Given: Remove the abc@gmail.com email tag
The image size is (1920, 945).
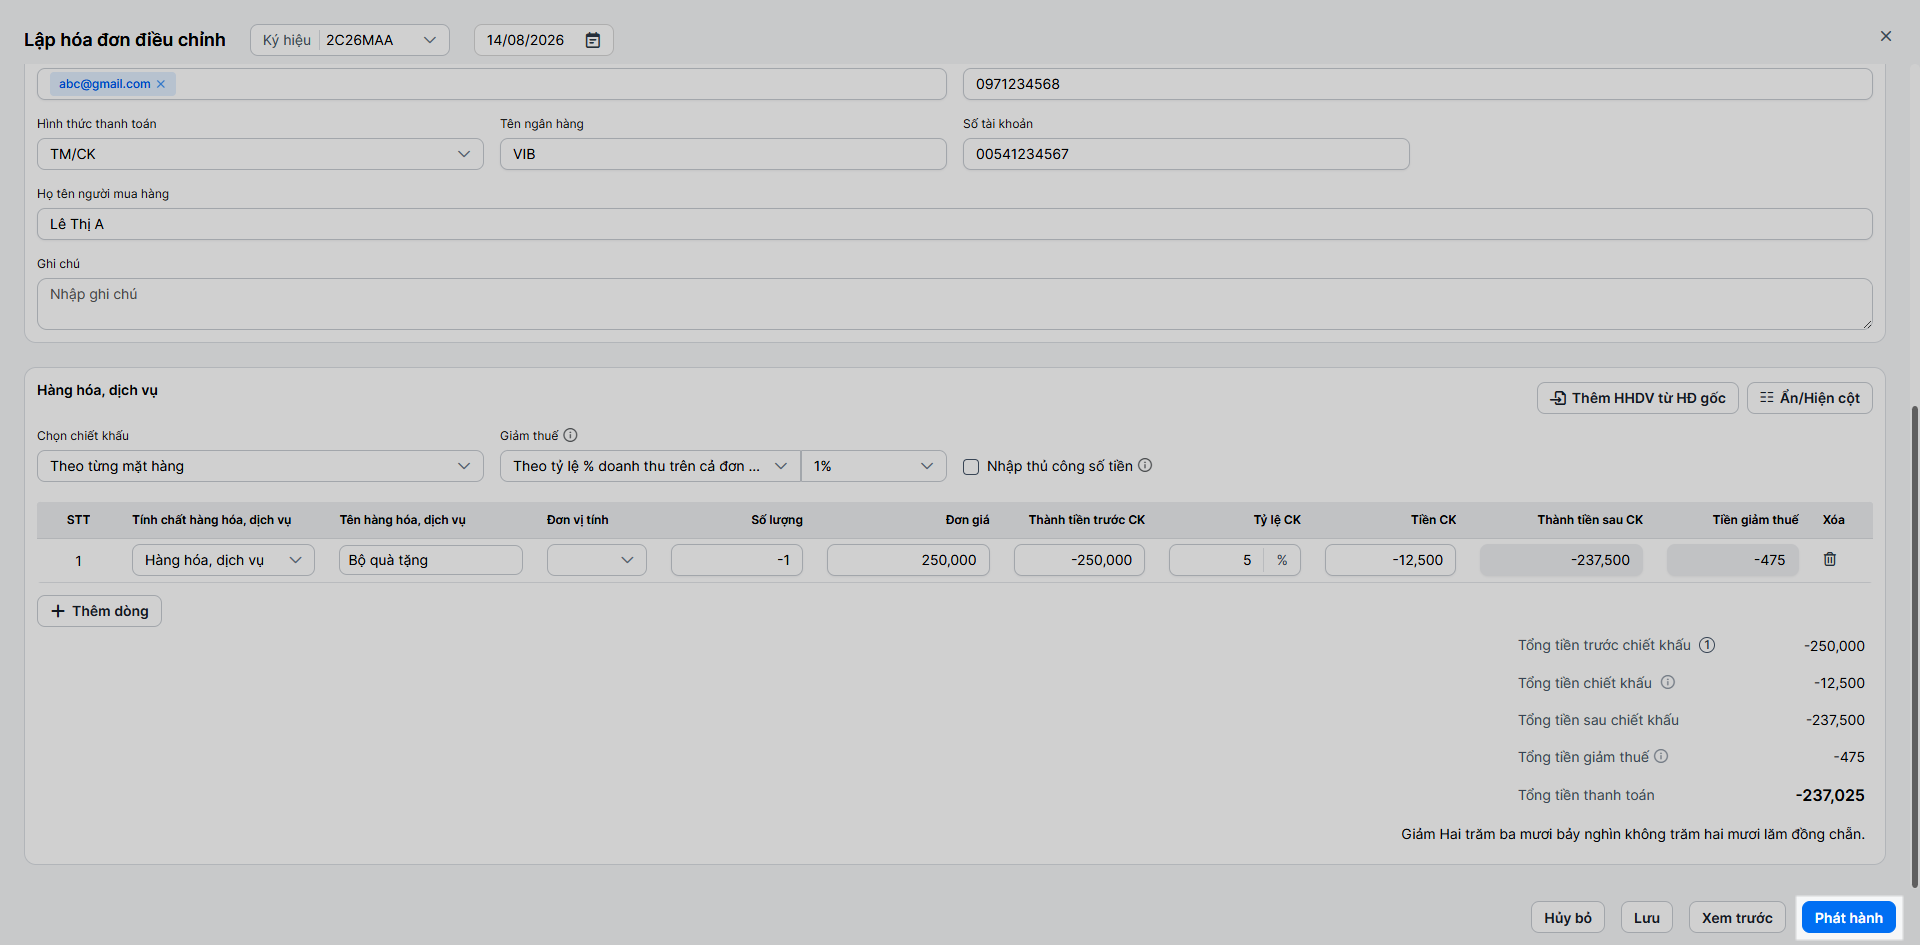Looking at the screenshot, I should (161, 84).
